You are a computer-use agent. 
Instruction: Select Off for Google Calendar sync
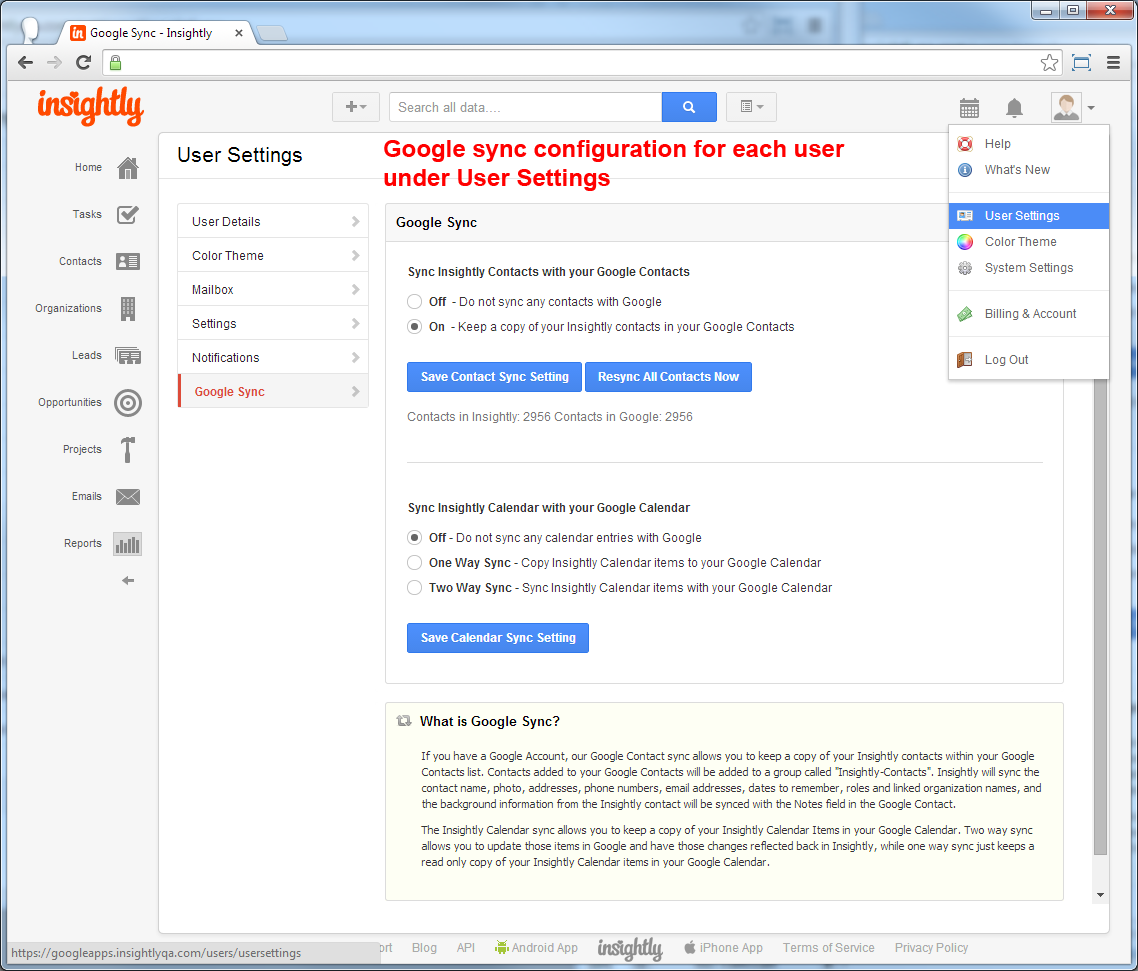coord(414,538)
